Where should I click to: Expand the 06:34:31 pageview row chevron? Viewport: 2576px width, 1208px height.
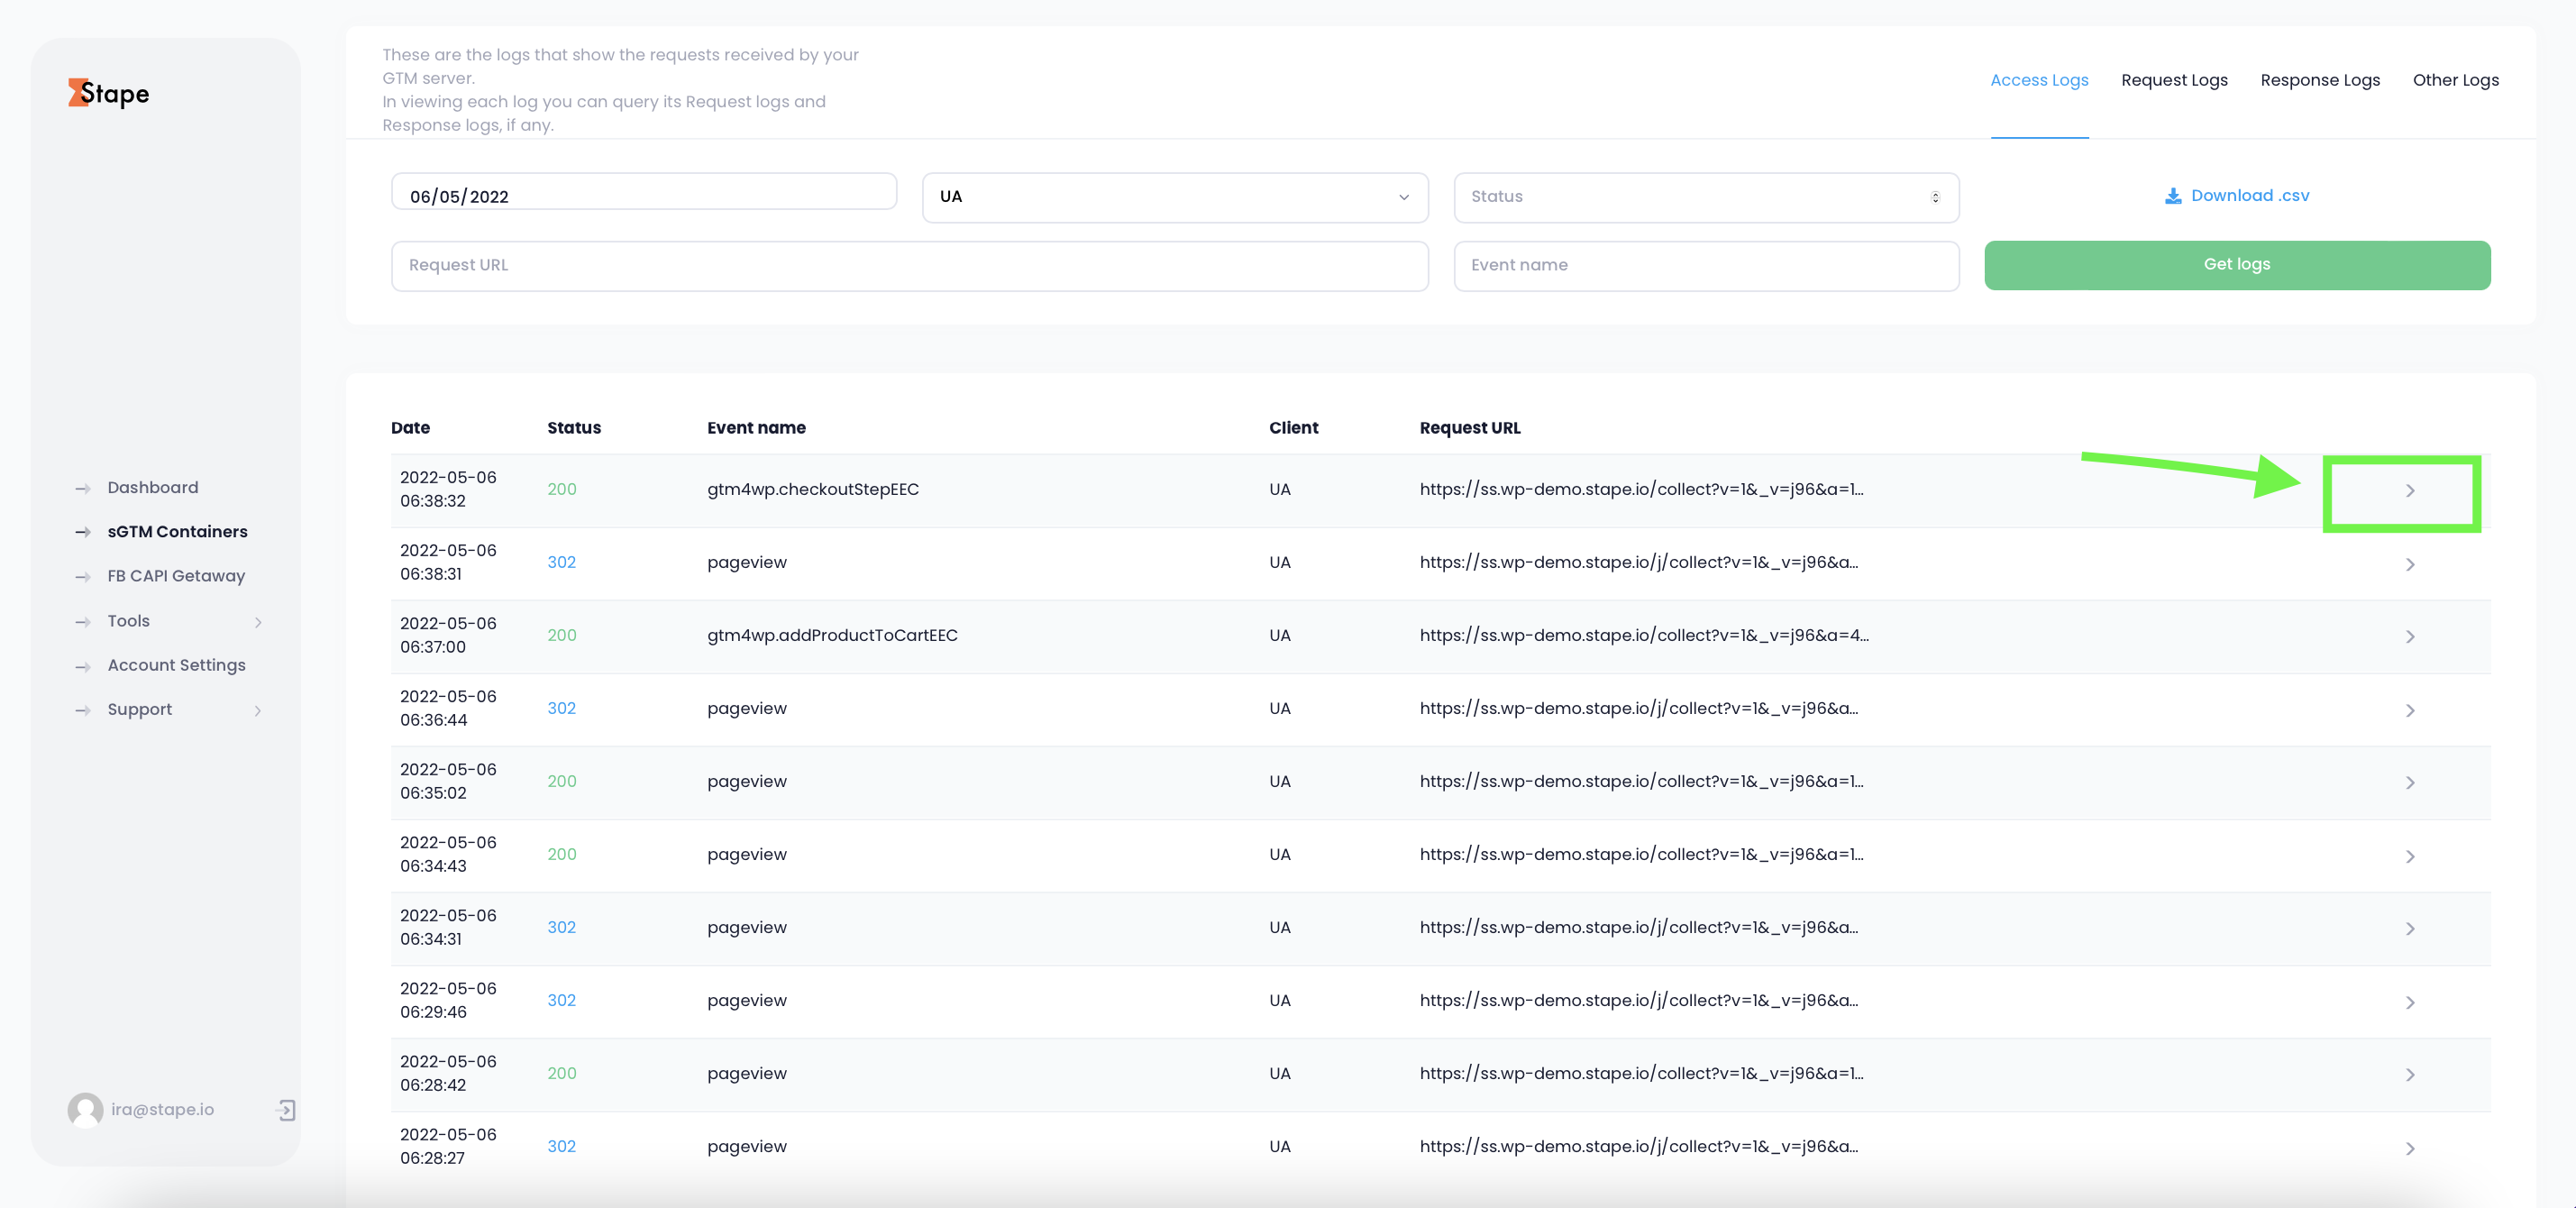[2410, 929]
